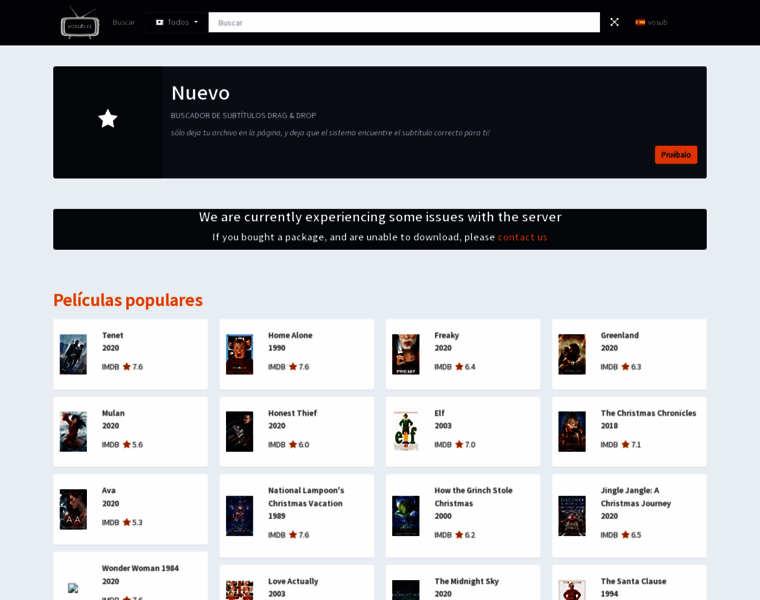Screen dimensions: 760x600
Task: Select the Love Actually title
Action: [293, 581]
